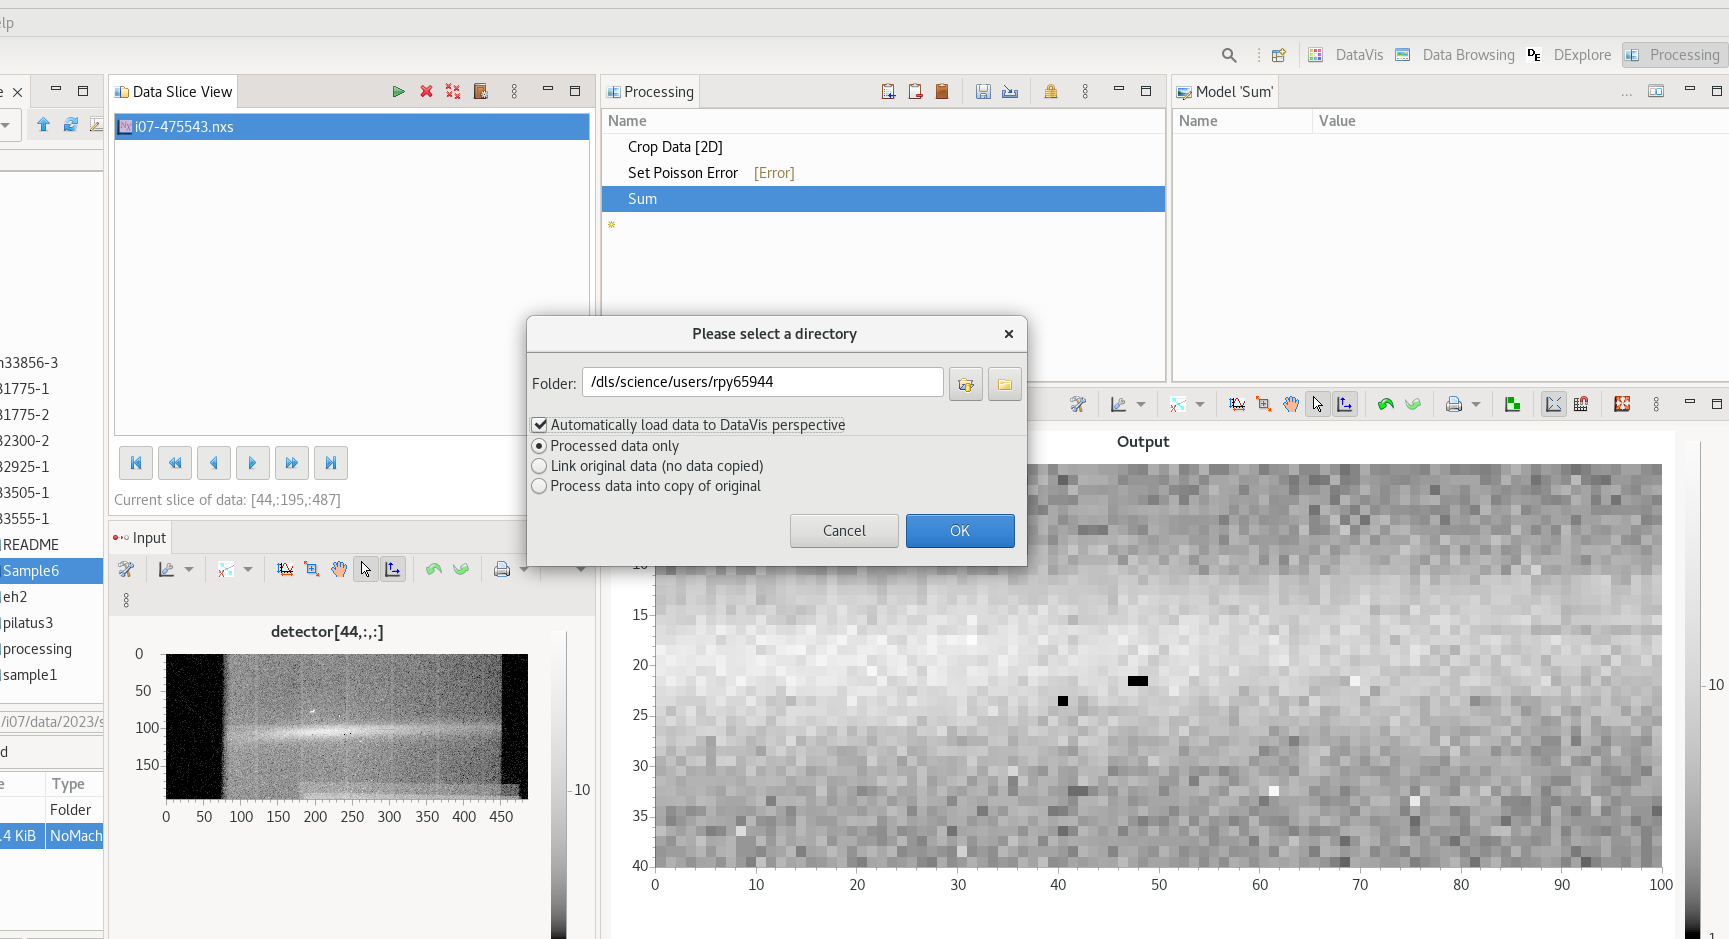This screenshot has width=1729, height=939.
Task: Click the single red X remove icon
Action: (426, 92)
